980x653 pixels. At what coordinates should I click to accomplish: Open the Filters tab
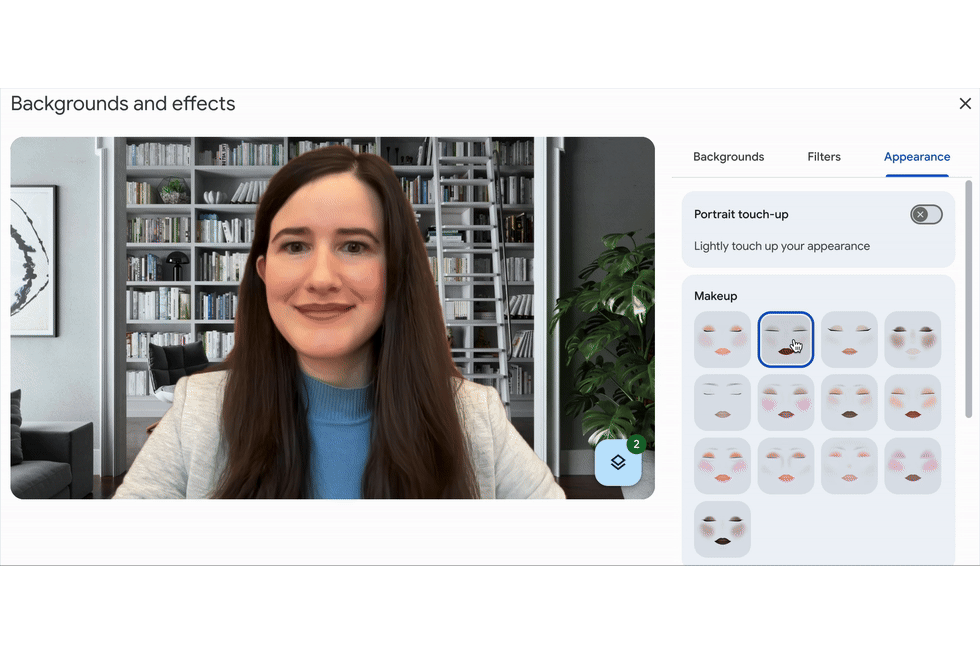tap(824, 157)
